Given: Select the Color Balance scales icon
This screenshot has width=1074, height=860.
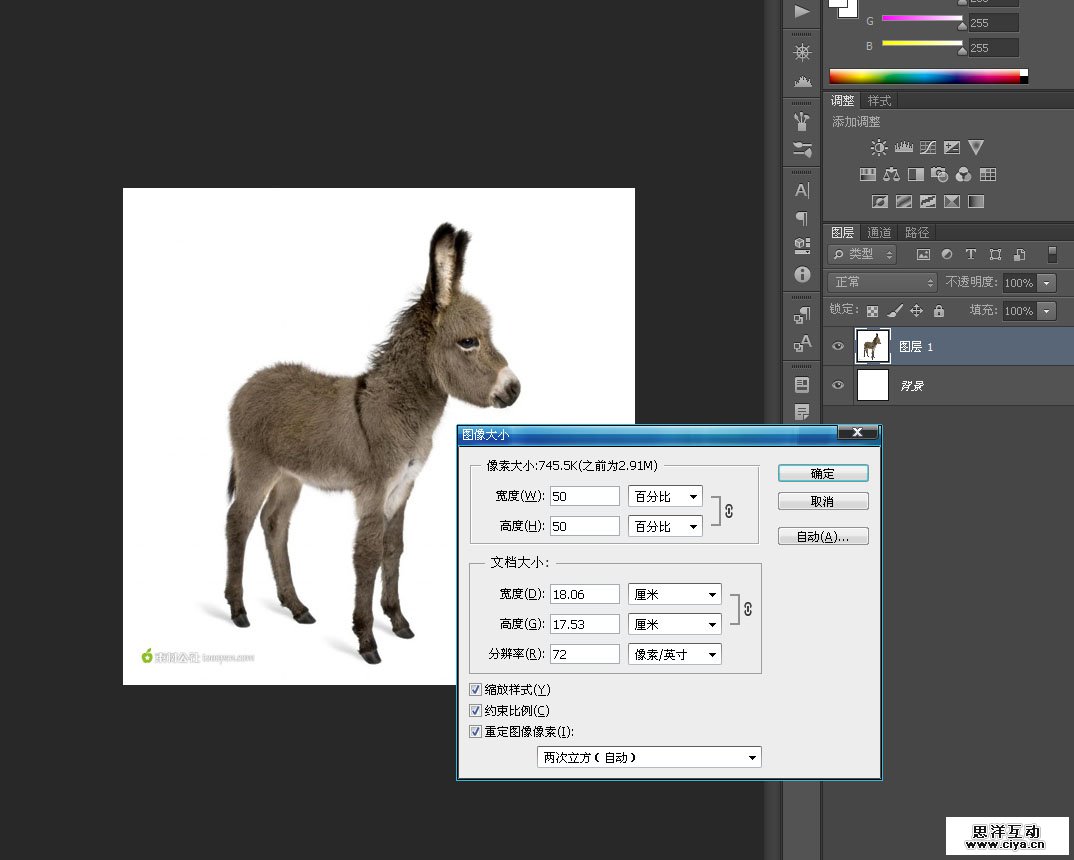Looking at the screenshot, I should (891, 174).
